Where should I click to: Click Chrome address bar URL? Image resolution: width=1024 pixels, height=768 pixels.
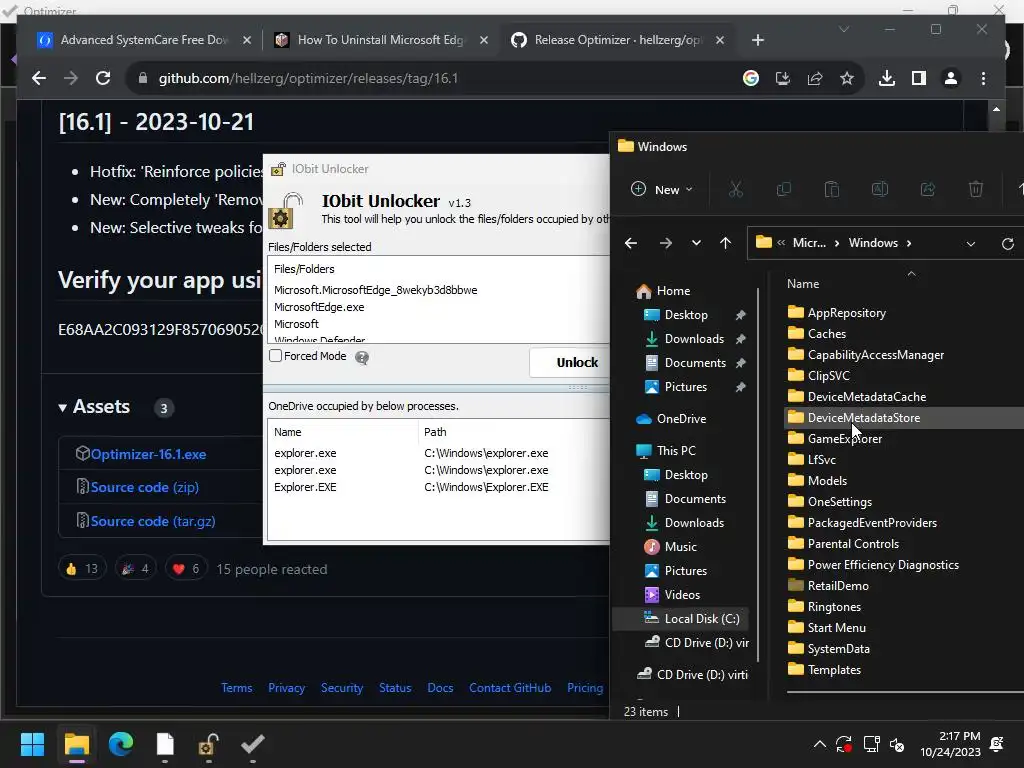click(x=308, y=78)
